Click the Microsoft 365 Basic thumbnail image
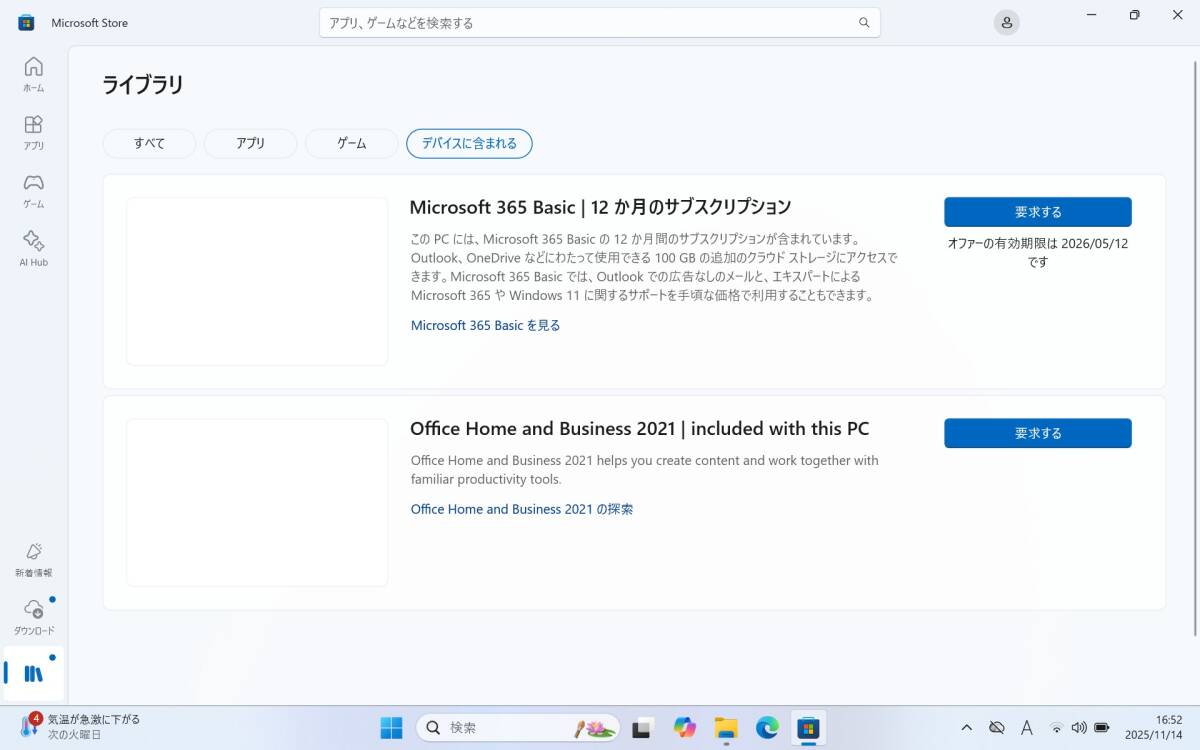1200x750 pixels. (x=257, y=281)
